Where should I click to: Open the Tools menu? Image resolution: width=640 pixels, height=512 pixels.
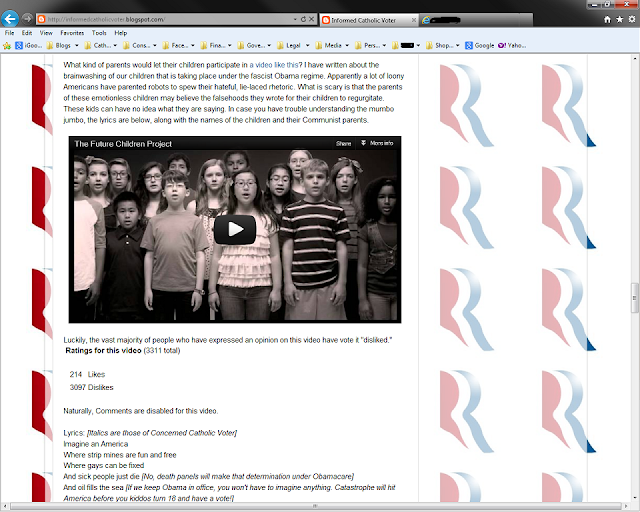(x=99, y=33)
